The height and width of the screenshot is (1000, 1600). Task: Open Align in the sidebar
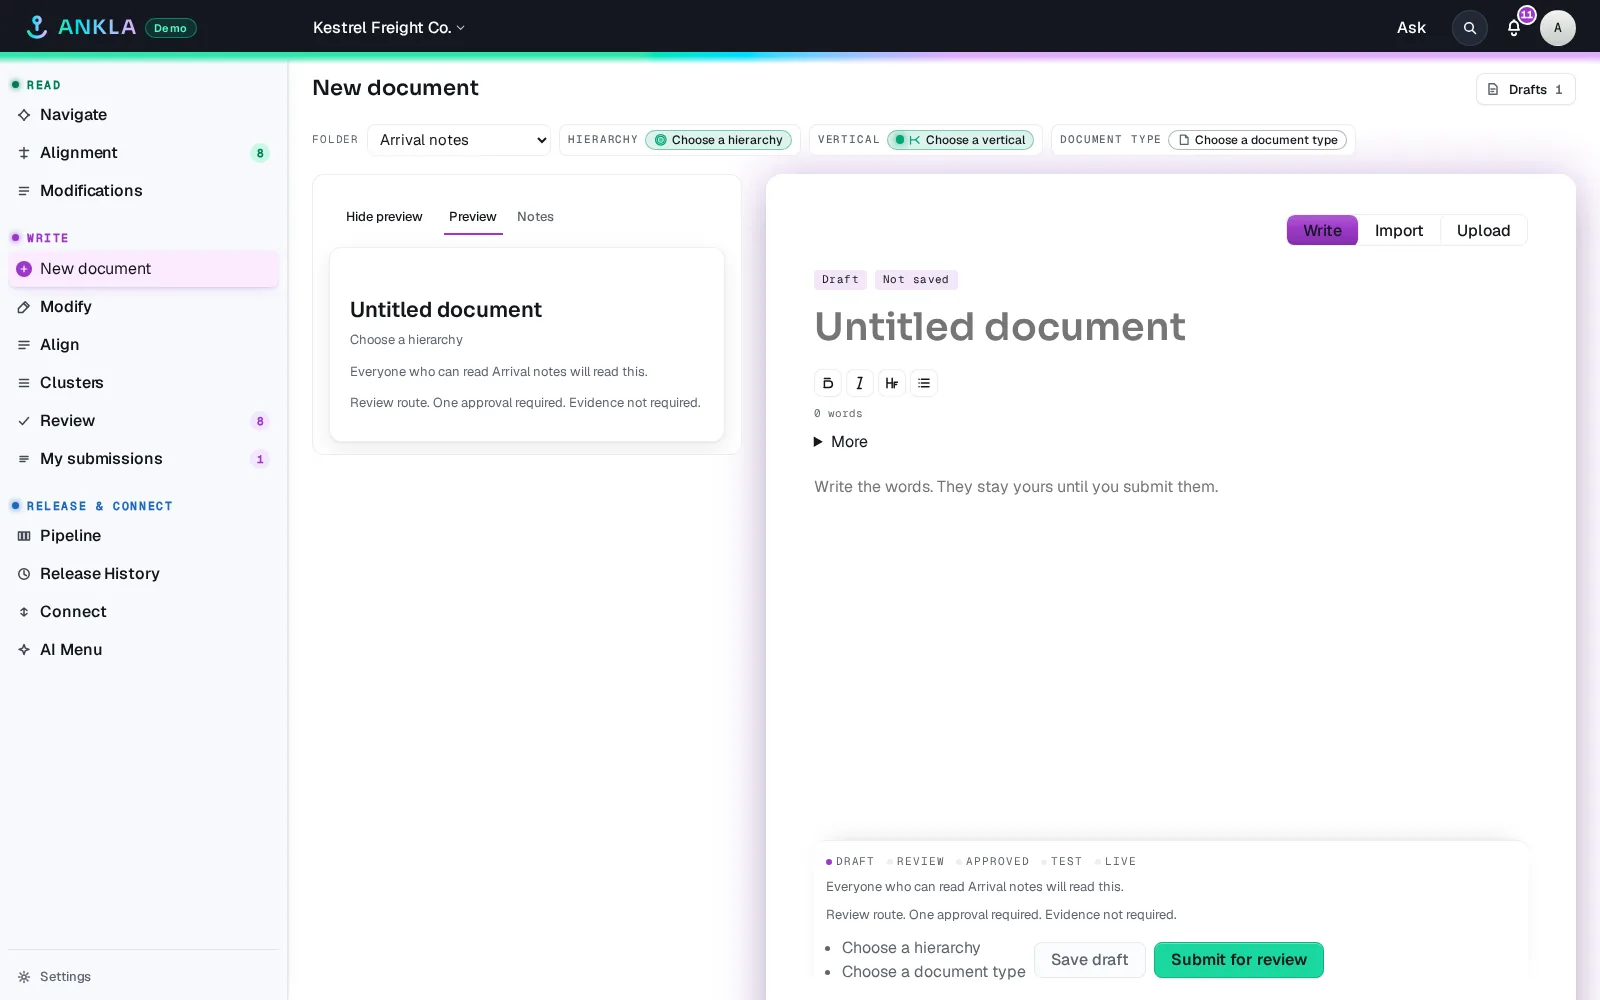143,345
